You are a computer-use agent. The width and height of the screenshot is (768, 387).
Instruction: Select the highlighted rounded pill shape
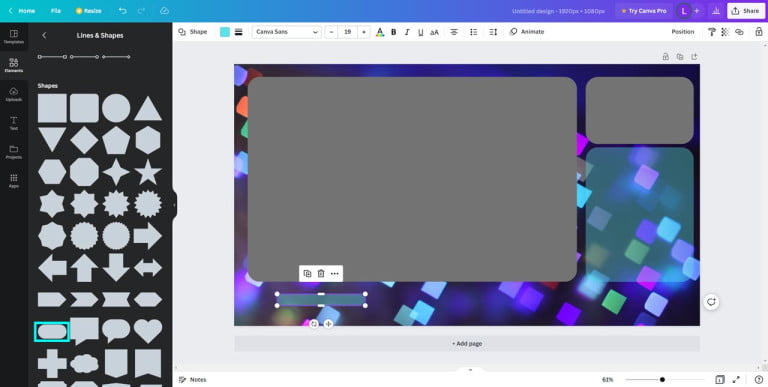tap(52, 332)
